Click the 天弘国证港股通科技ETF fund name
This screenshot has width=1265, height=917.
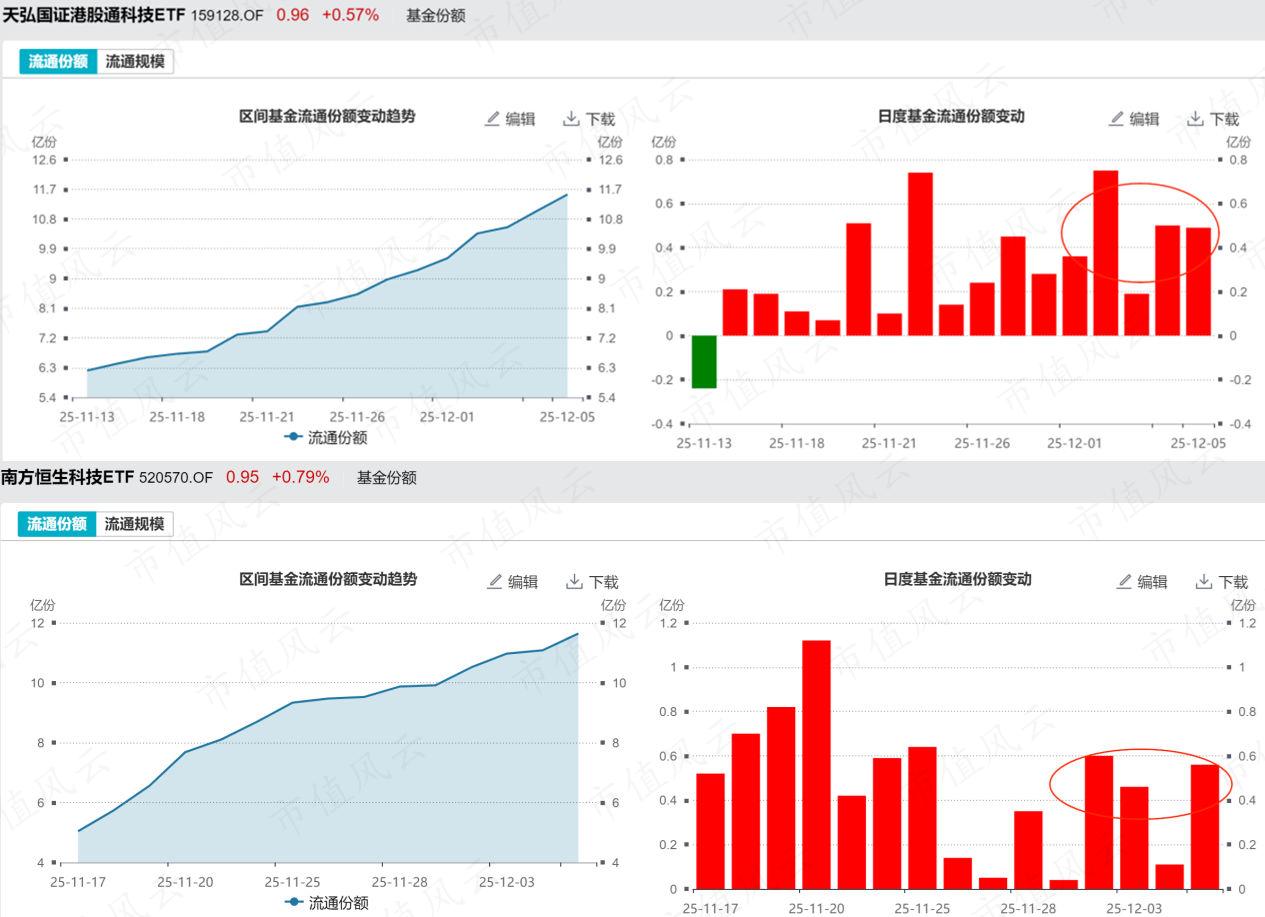pos(94,15)
